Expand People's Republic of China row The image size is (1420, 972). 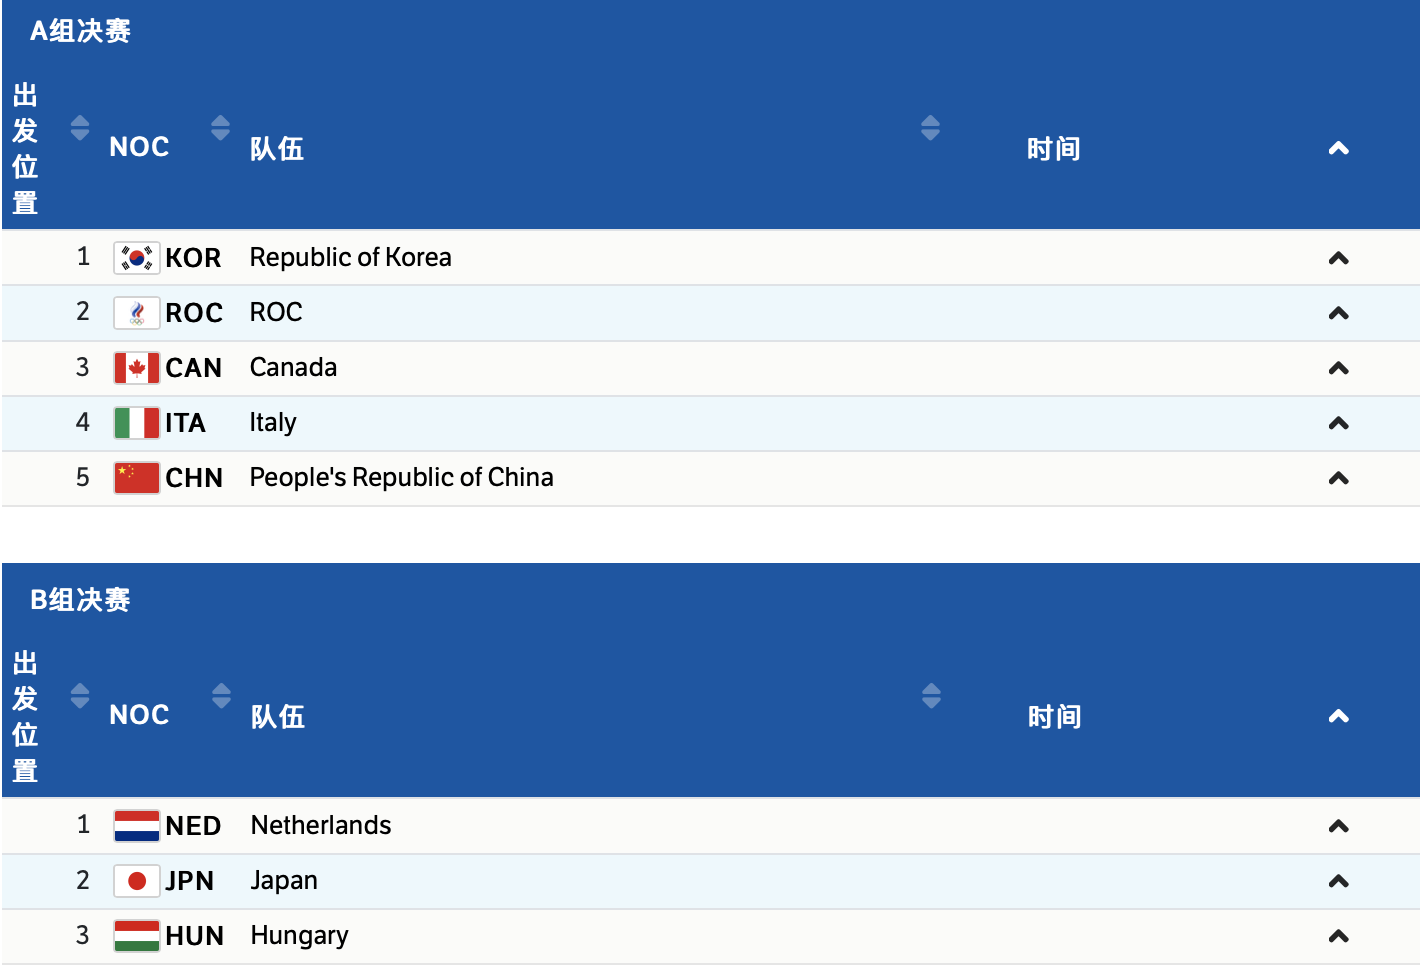[1338, 478]
